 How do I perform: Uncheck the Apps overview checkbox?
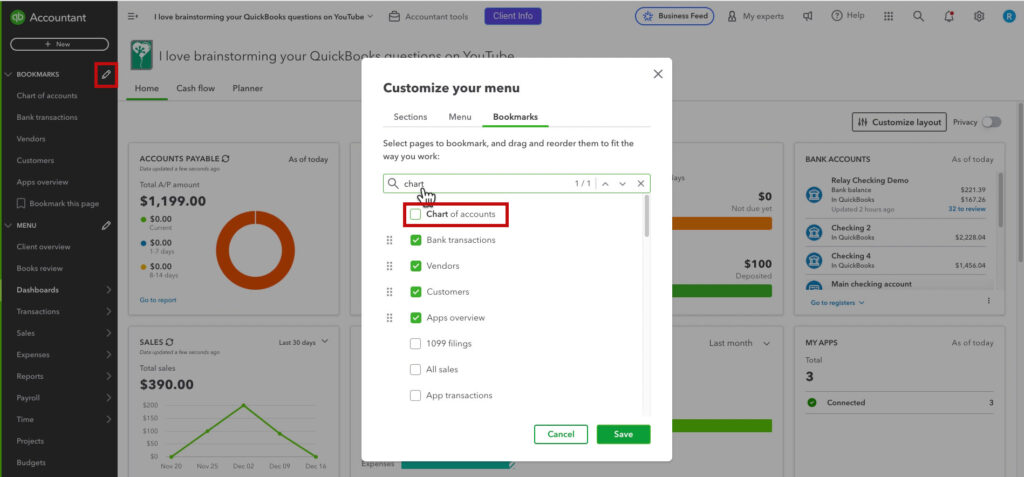[415, 318]
